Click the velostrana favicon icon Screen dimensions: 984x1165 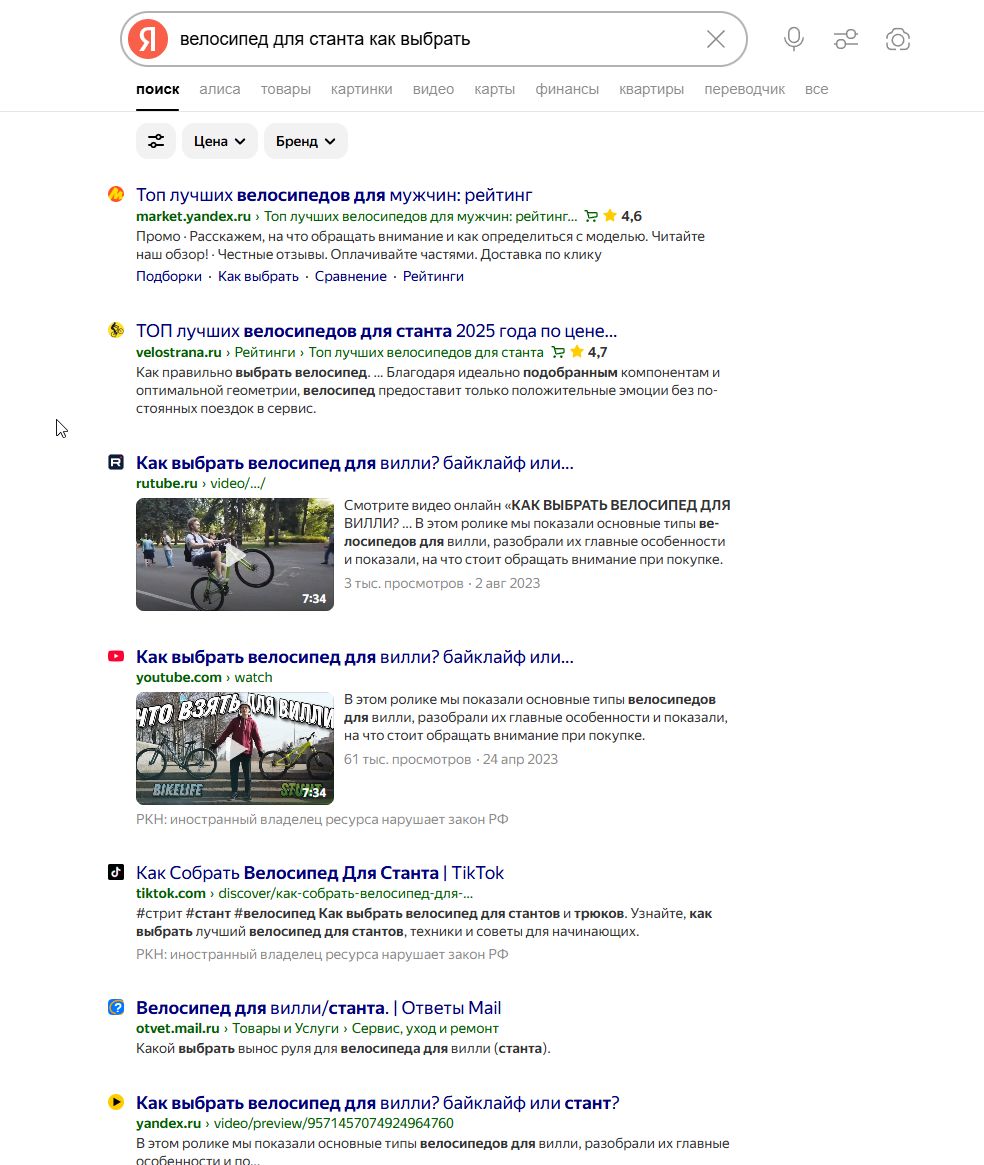click(x=116, y=330)
